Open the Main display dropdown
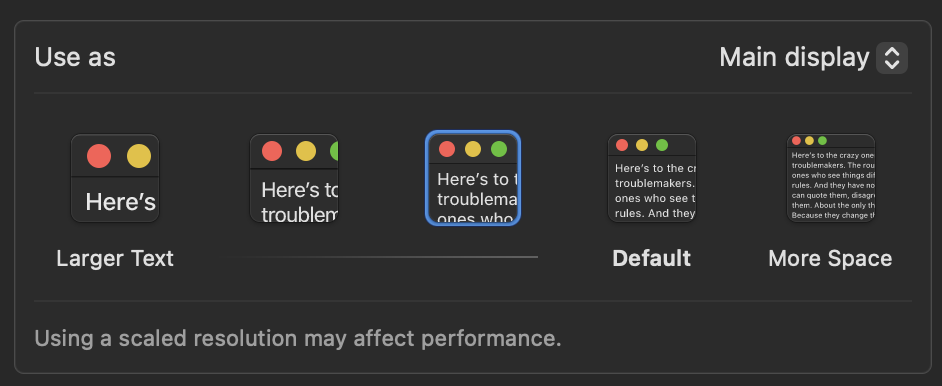The image size is (942, 386). [813, 58]
